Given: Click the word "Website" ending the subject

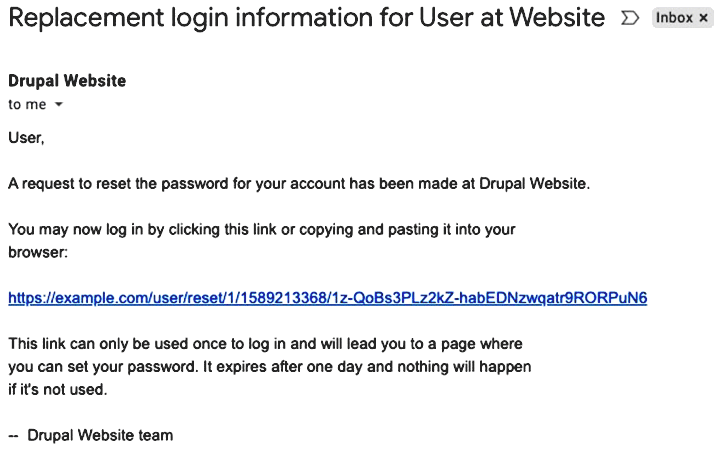Looking at the screenshot, I should [x=556, y=18].
